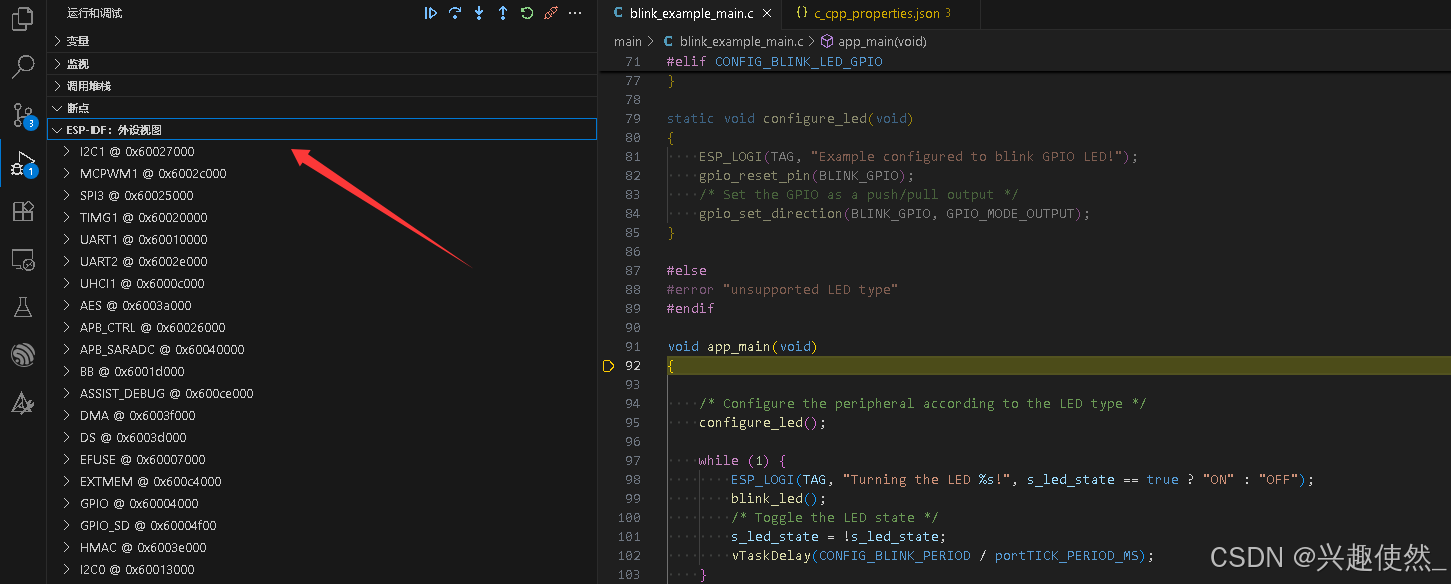Screen dimensions: 1451x584
Task: Click the Disconnect debug plug icon
Action: [551, 13]
